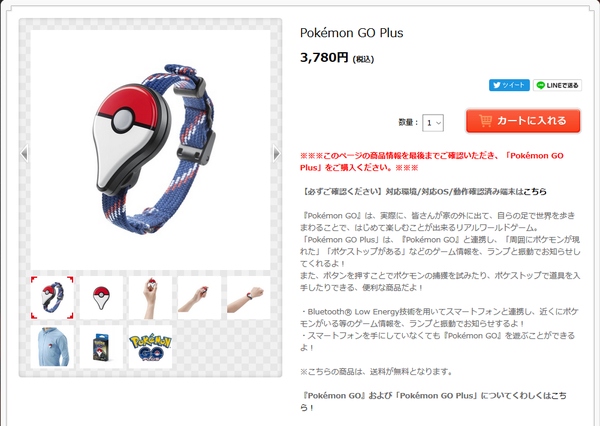Select the Poké Ball pin-only thumbnail
The image size is (600, 426).
pos(101,298)
